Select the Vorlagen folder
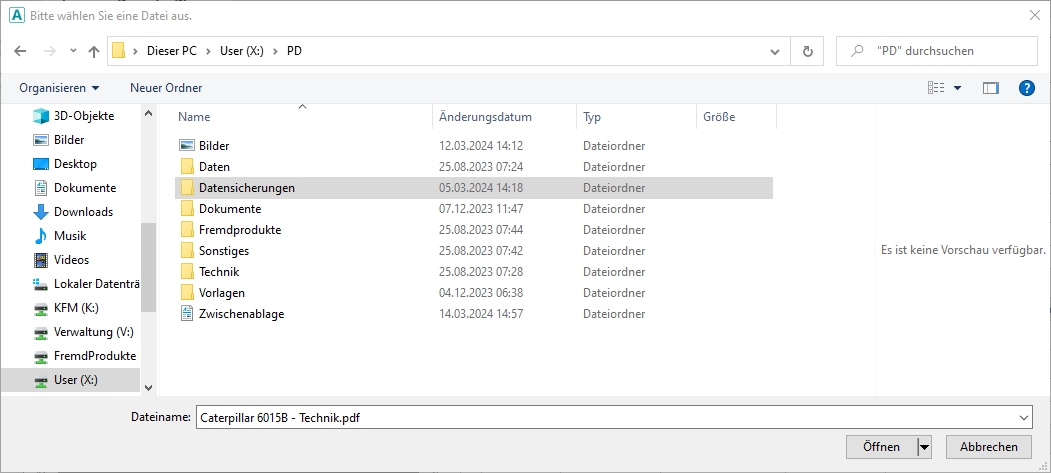Image resolution: width=1051 pixels, height=473 pixels. click(x=222, y=293)
